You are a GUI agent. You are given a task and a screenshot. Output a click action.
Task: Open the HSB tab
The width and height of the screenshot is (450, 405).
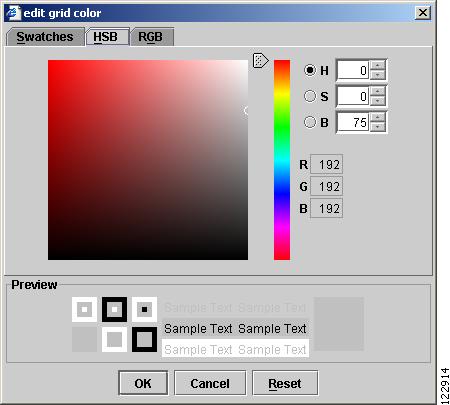coord(107,37)
